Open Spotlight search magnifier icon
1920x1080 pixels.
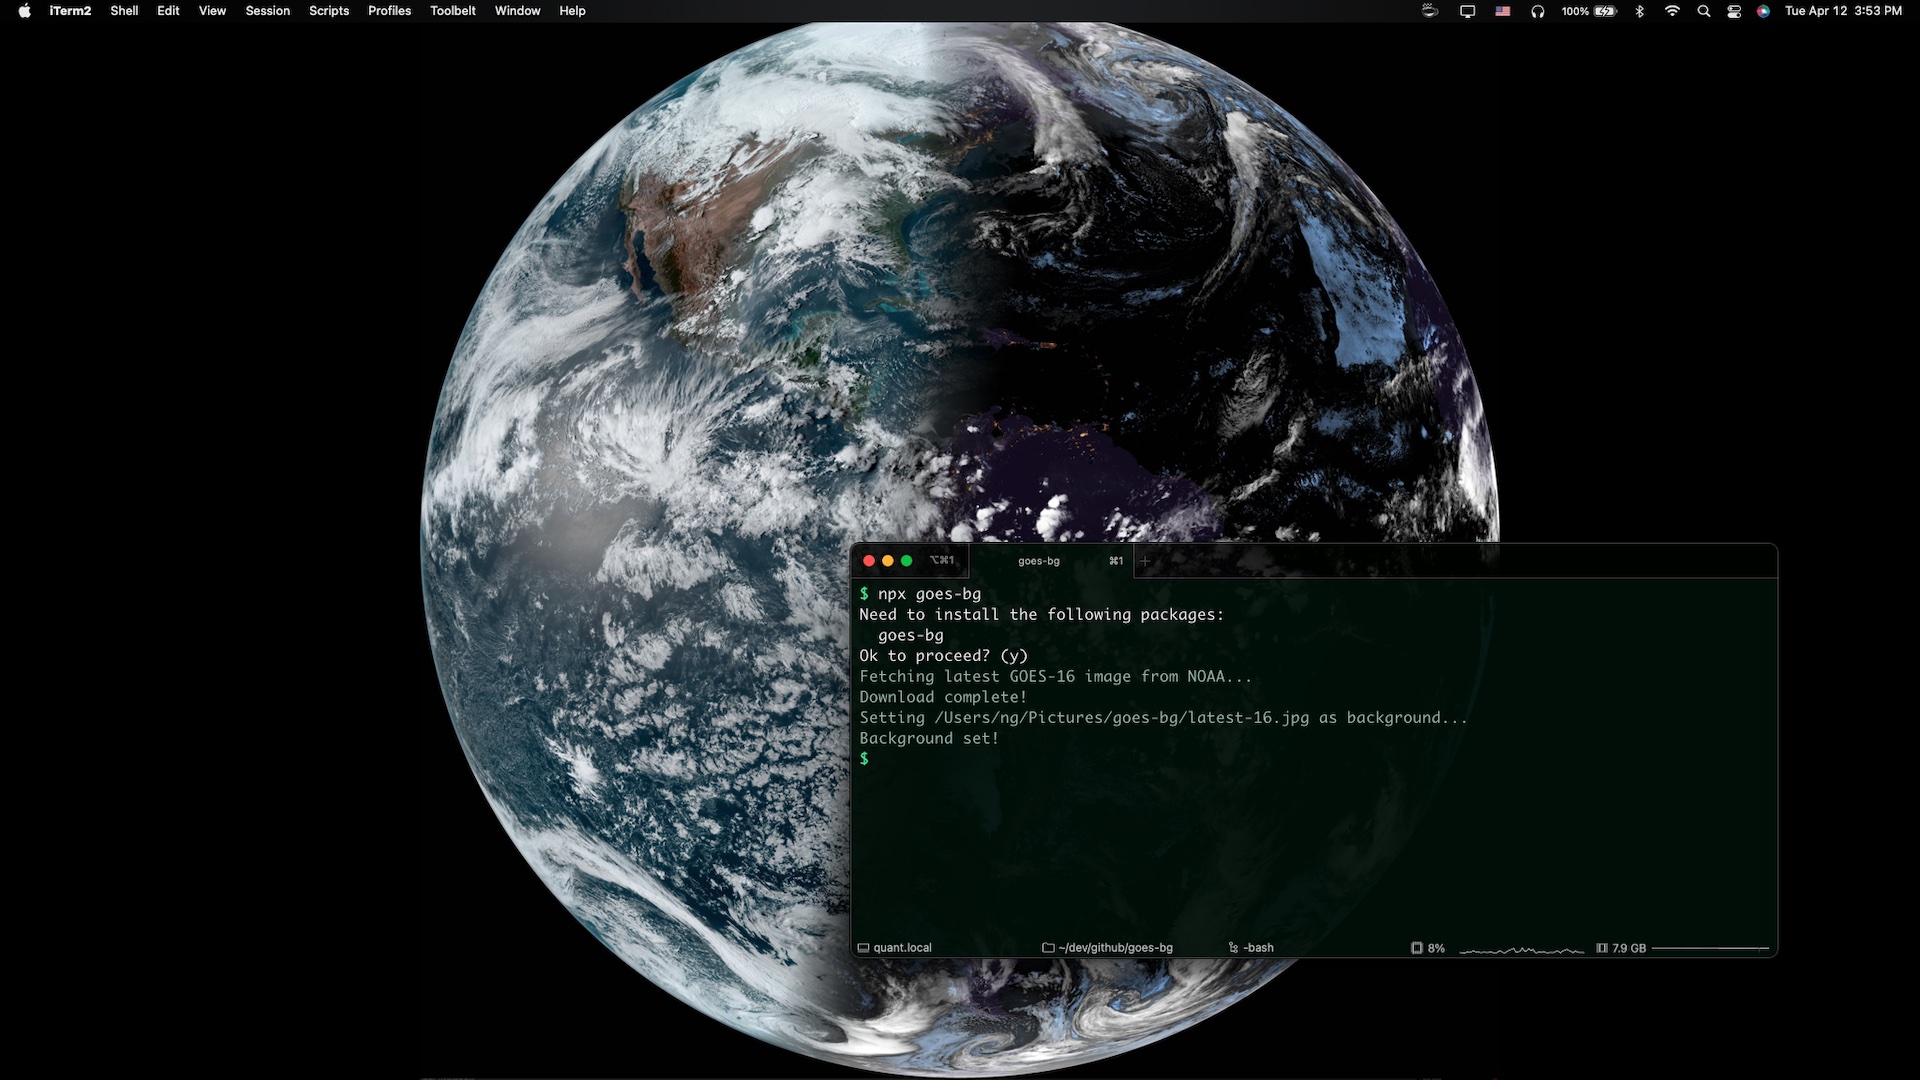pos(1704,11)
